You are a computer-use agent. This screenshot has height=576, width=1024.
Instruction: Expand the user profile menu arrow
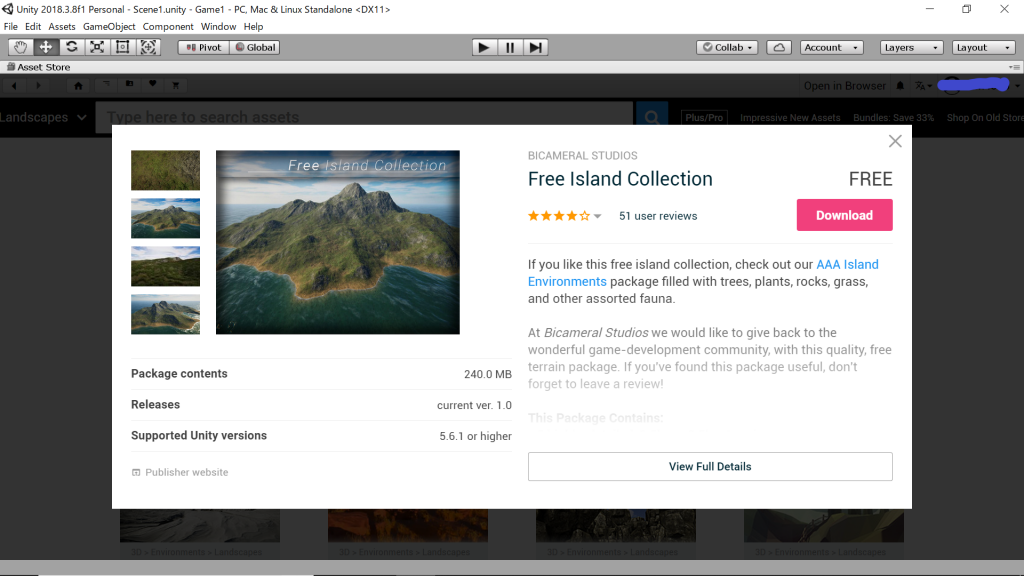coord(1017,86)
